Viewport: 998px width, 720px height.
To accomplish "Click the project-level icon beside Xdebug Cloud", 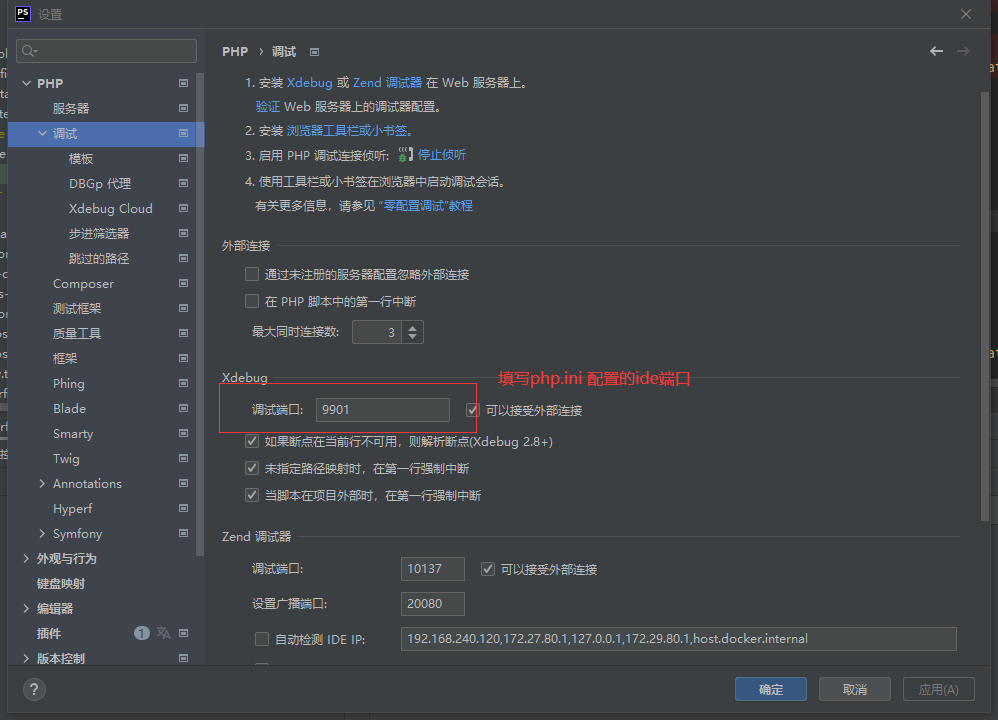I will pyautogui.click(x=183, y=208).
